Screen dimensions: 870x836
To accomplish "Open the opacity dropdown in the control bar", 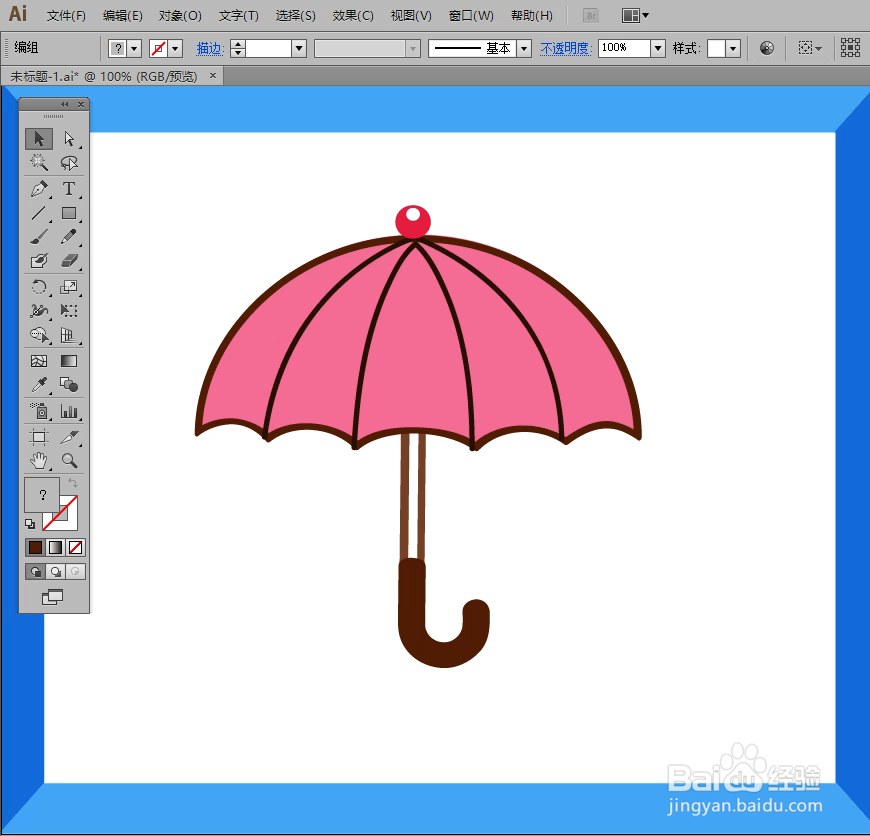I will tap(657, 47).
